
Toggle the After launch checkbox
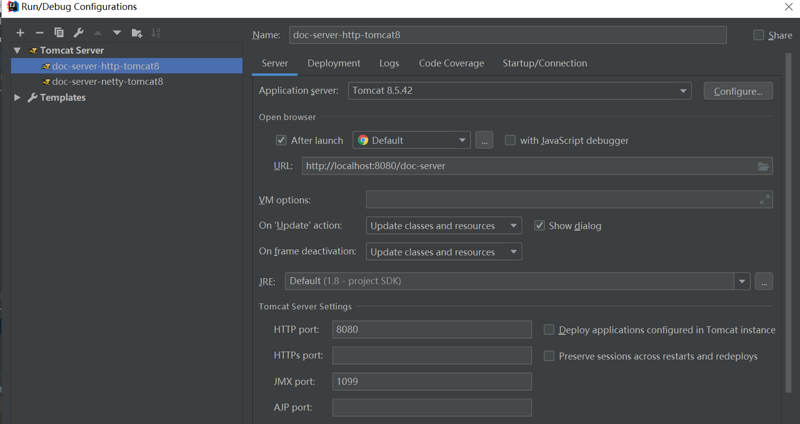tap(281, 141)
